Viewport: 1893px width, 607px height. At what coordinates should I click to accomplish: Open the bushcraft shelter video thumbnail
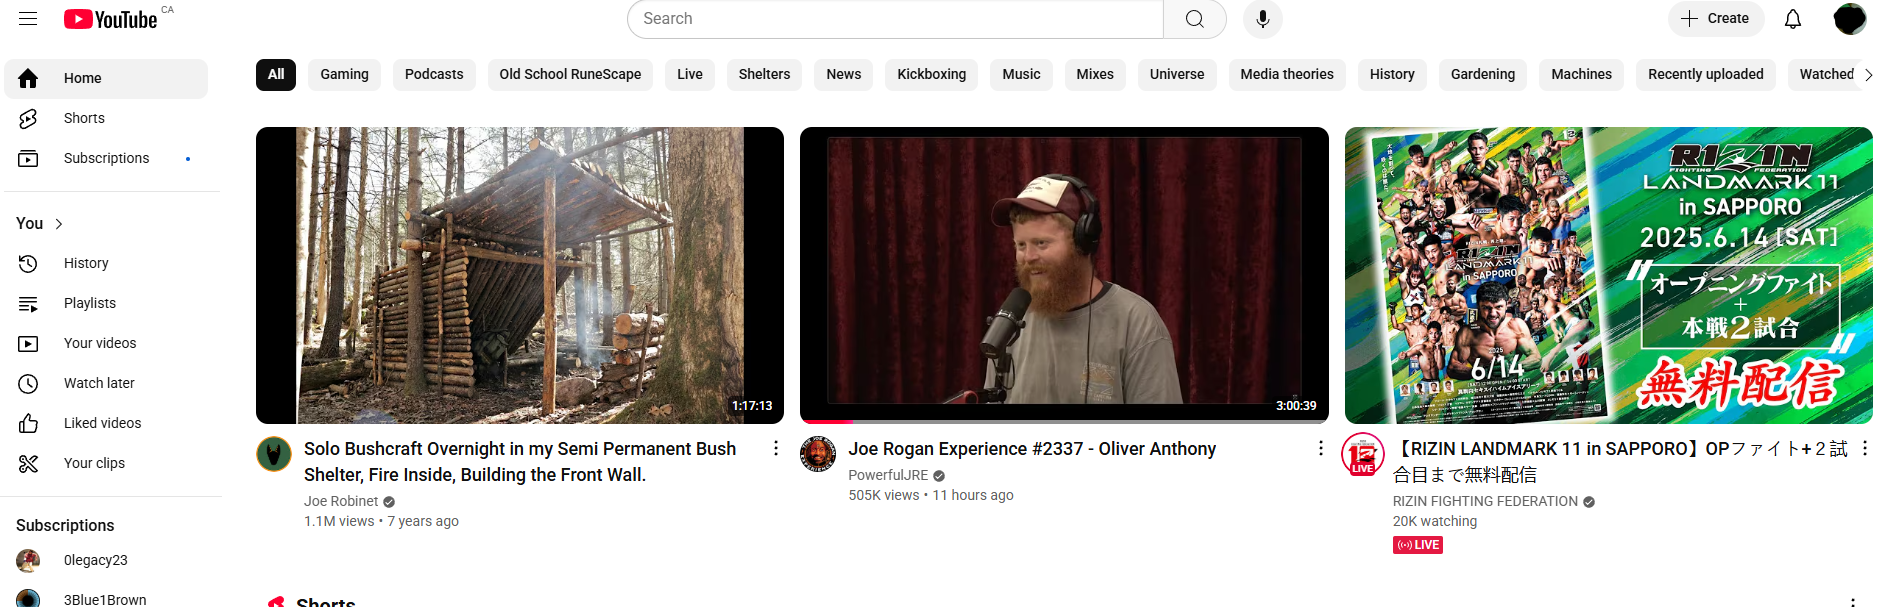click(x=520, y=275)
